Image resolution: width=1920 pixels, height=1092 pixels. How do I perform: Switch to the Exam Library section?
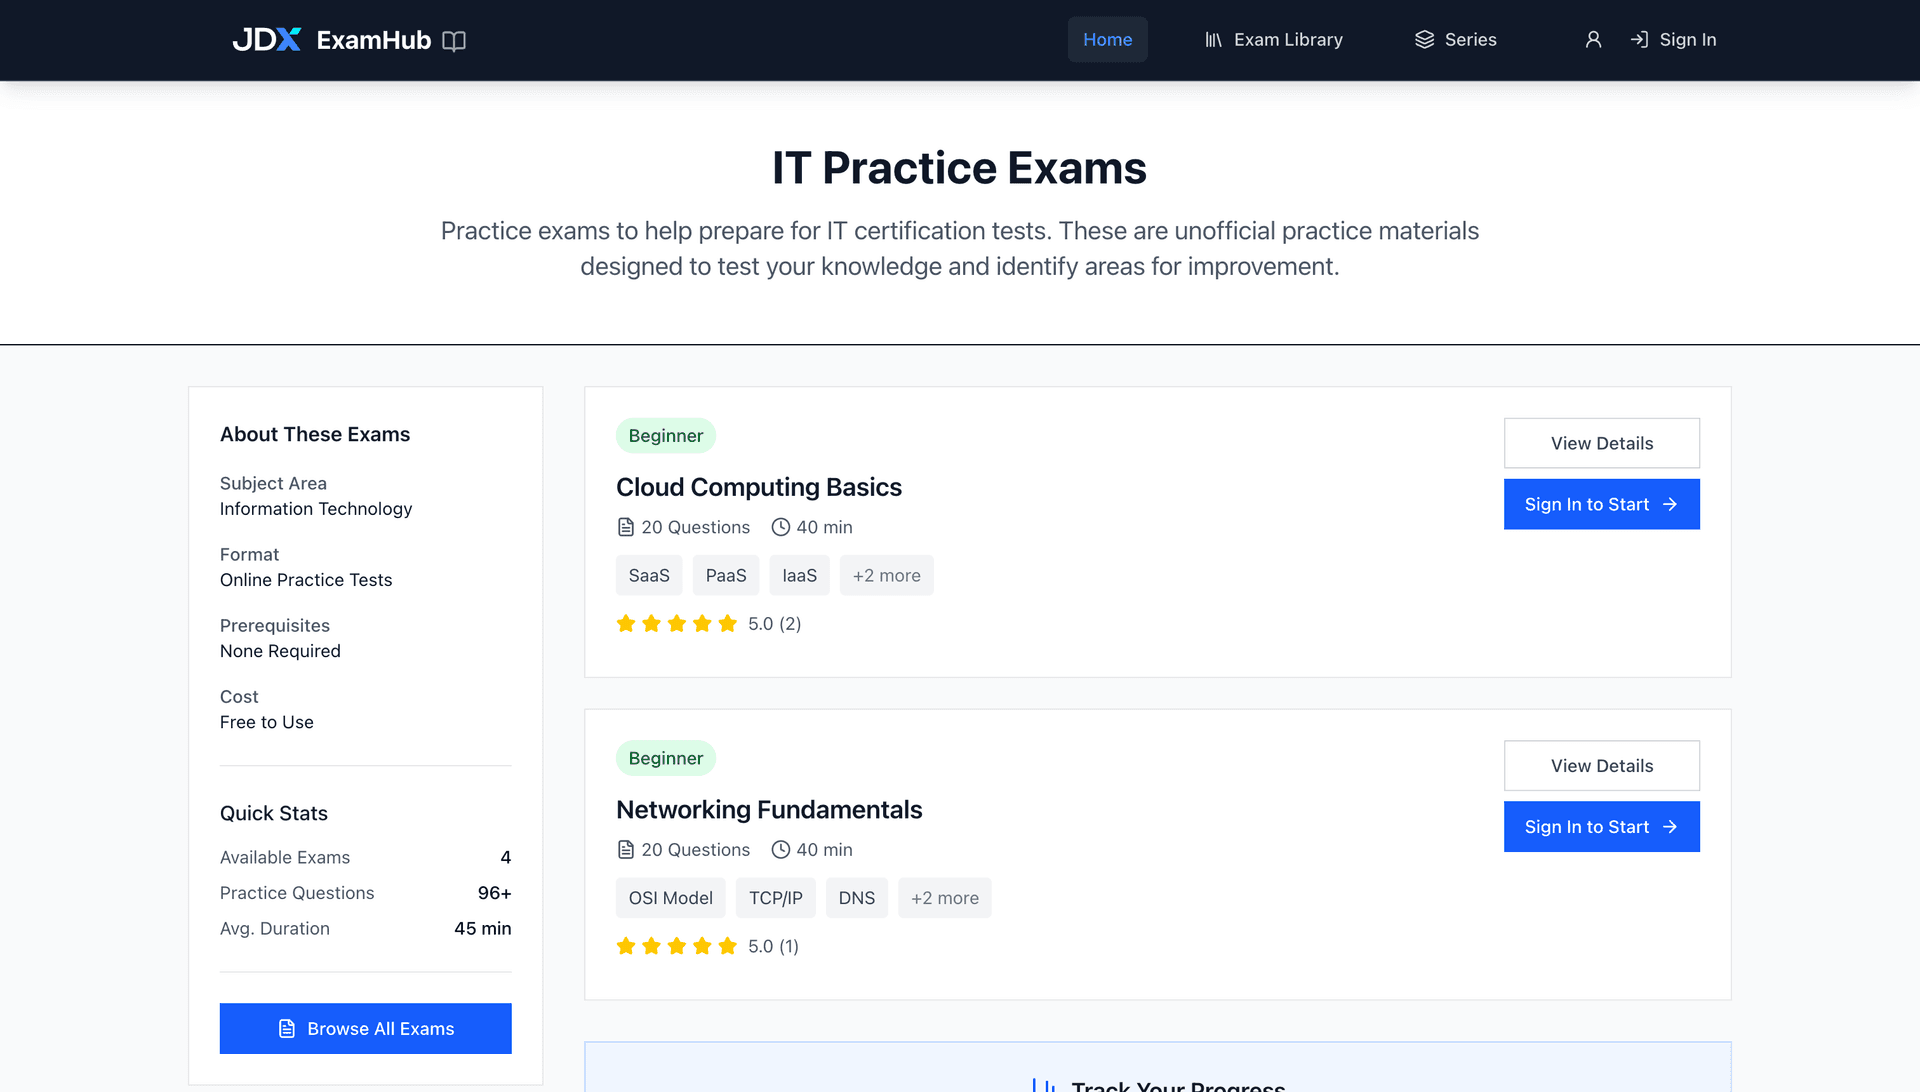[1288, 40]
